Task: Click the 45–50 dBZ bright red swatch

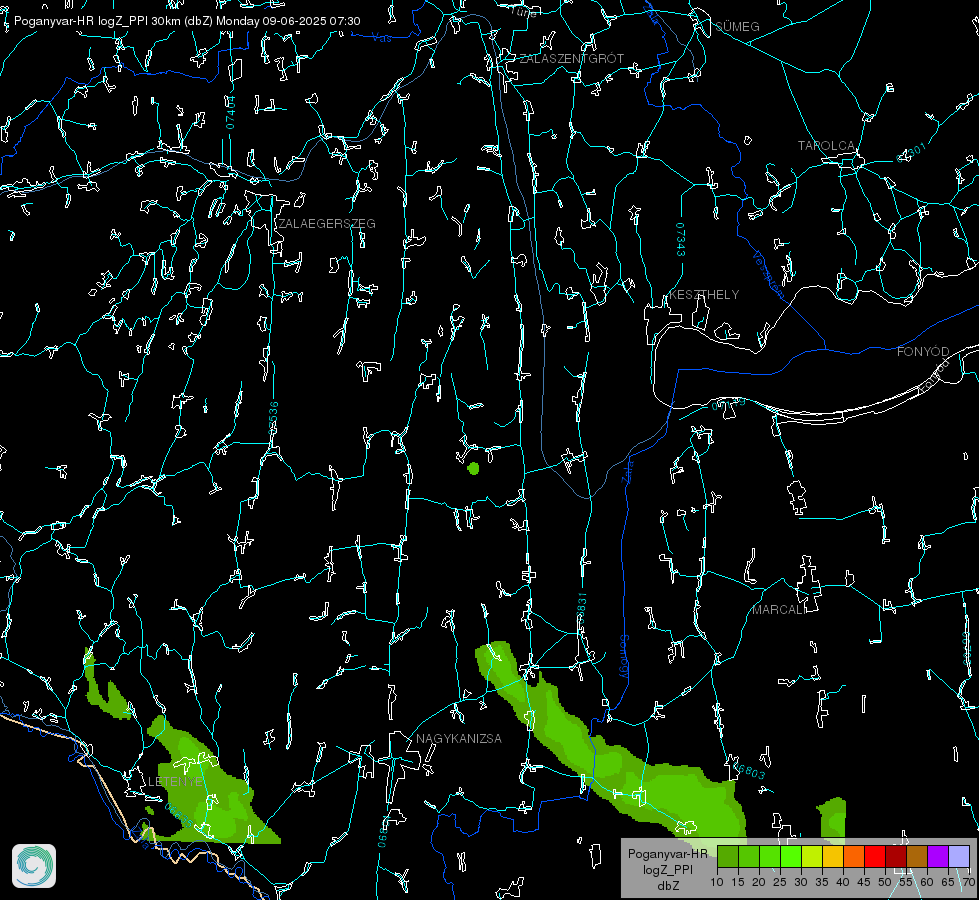Action: tap(875, 856)
